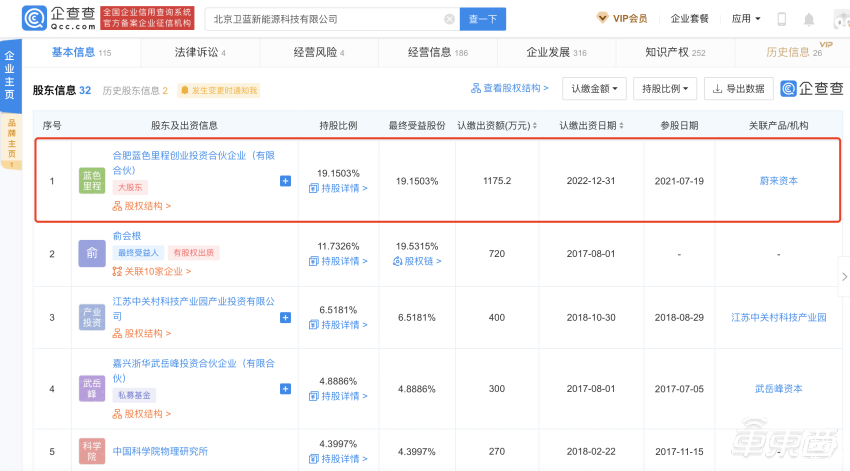Switch to the 知识产权 tab

[675, 53]
